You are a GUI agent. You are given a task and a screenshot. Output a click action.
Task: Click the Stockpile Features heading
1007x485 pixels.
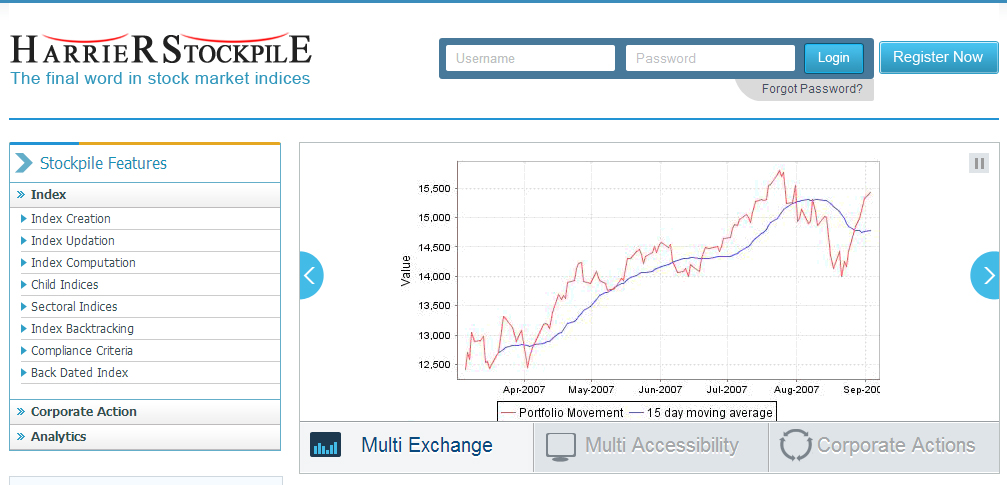(x=103, y=163)
